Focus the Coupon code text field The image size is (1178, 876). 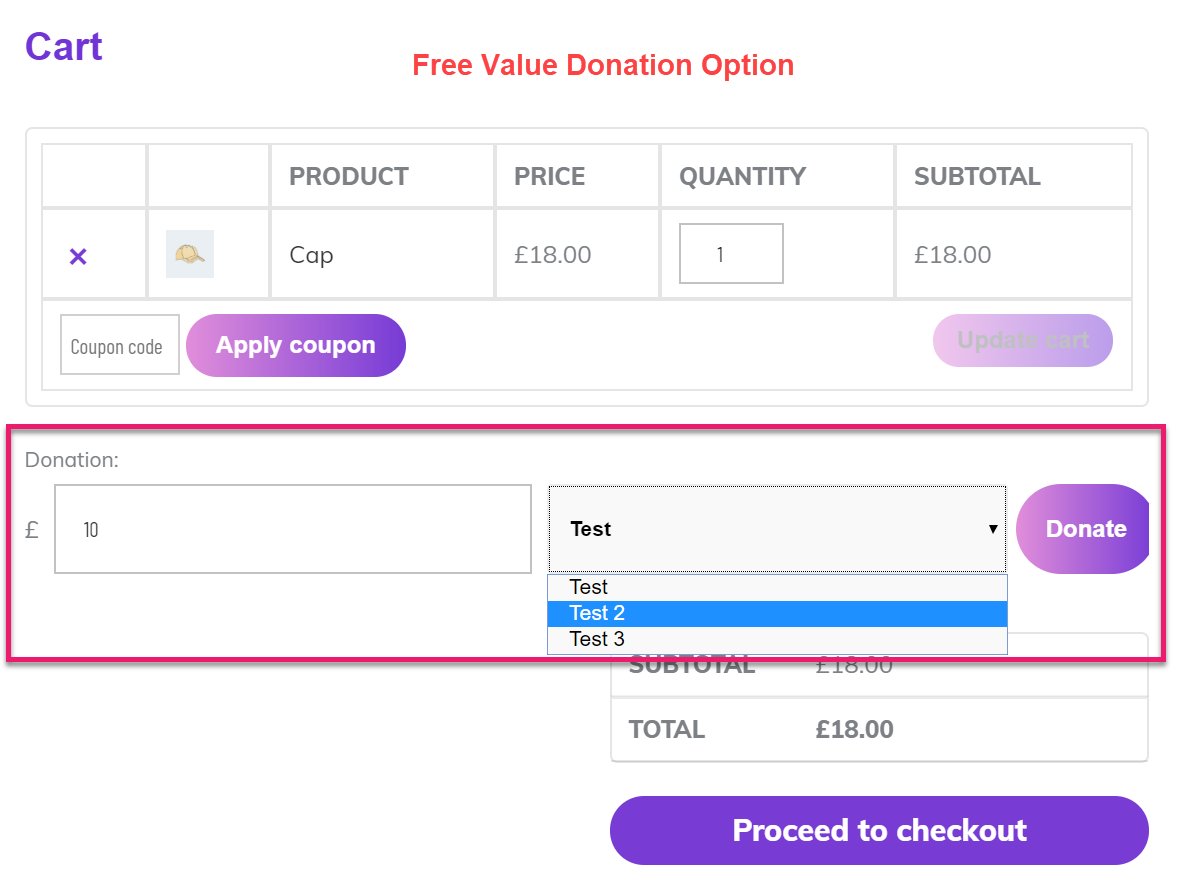coord(119,346)
